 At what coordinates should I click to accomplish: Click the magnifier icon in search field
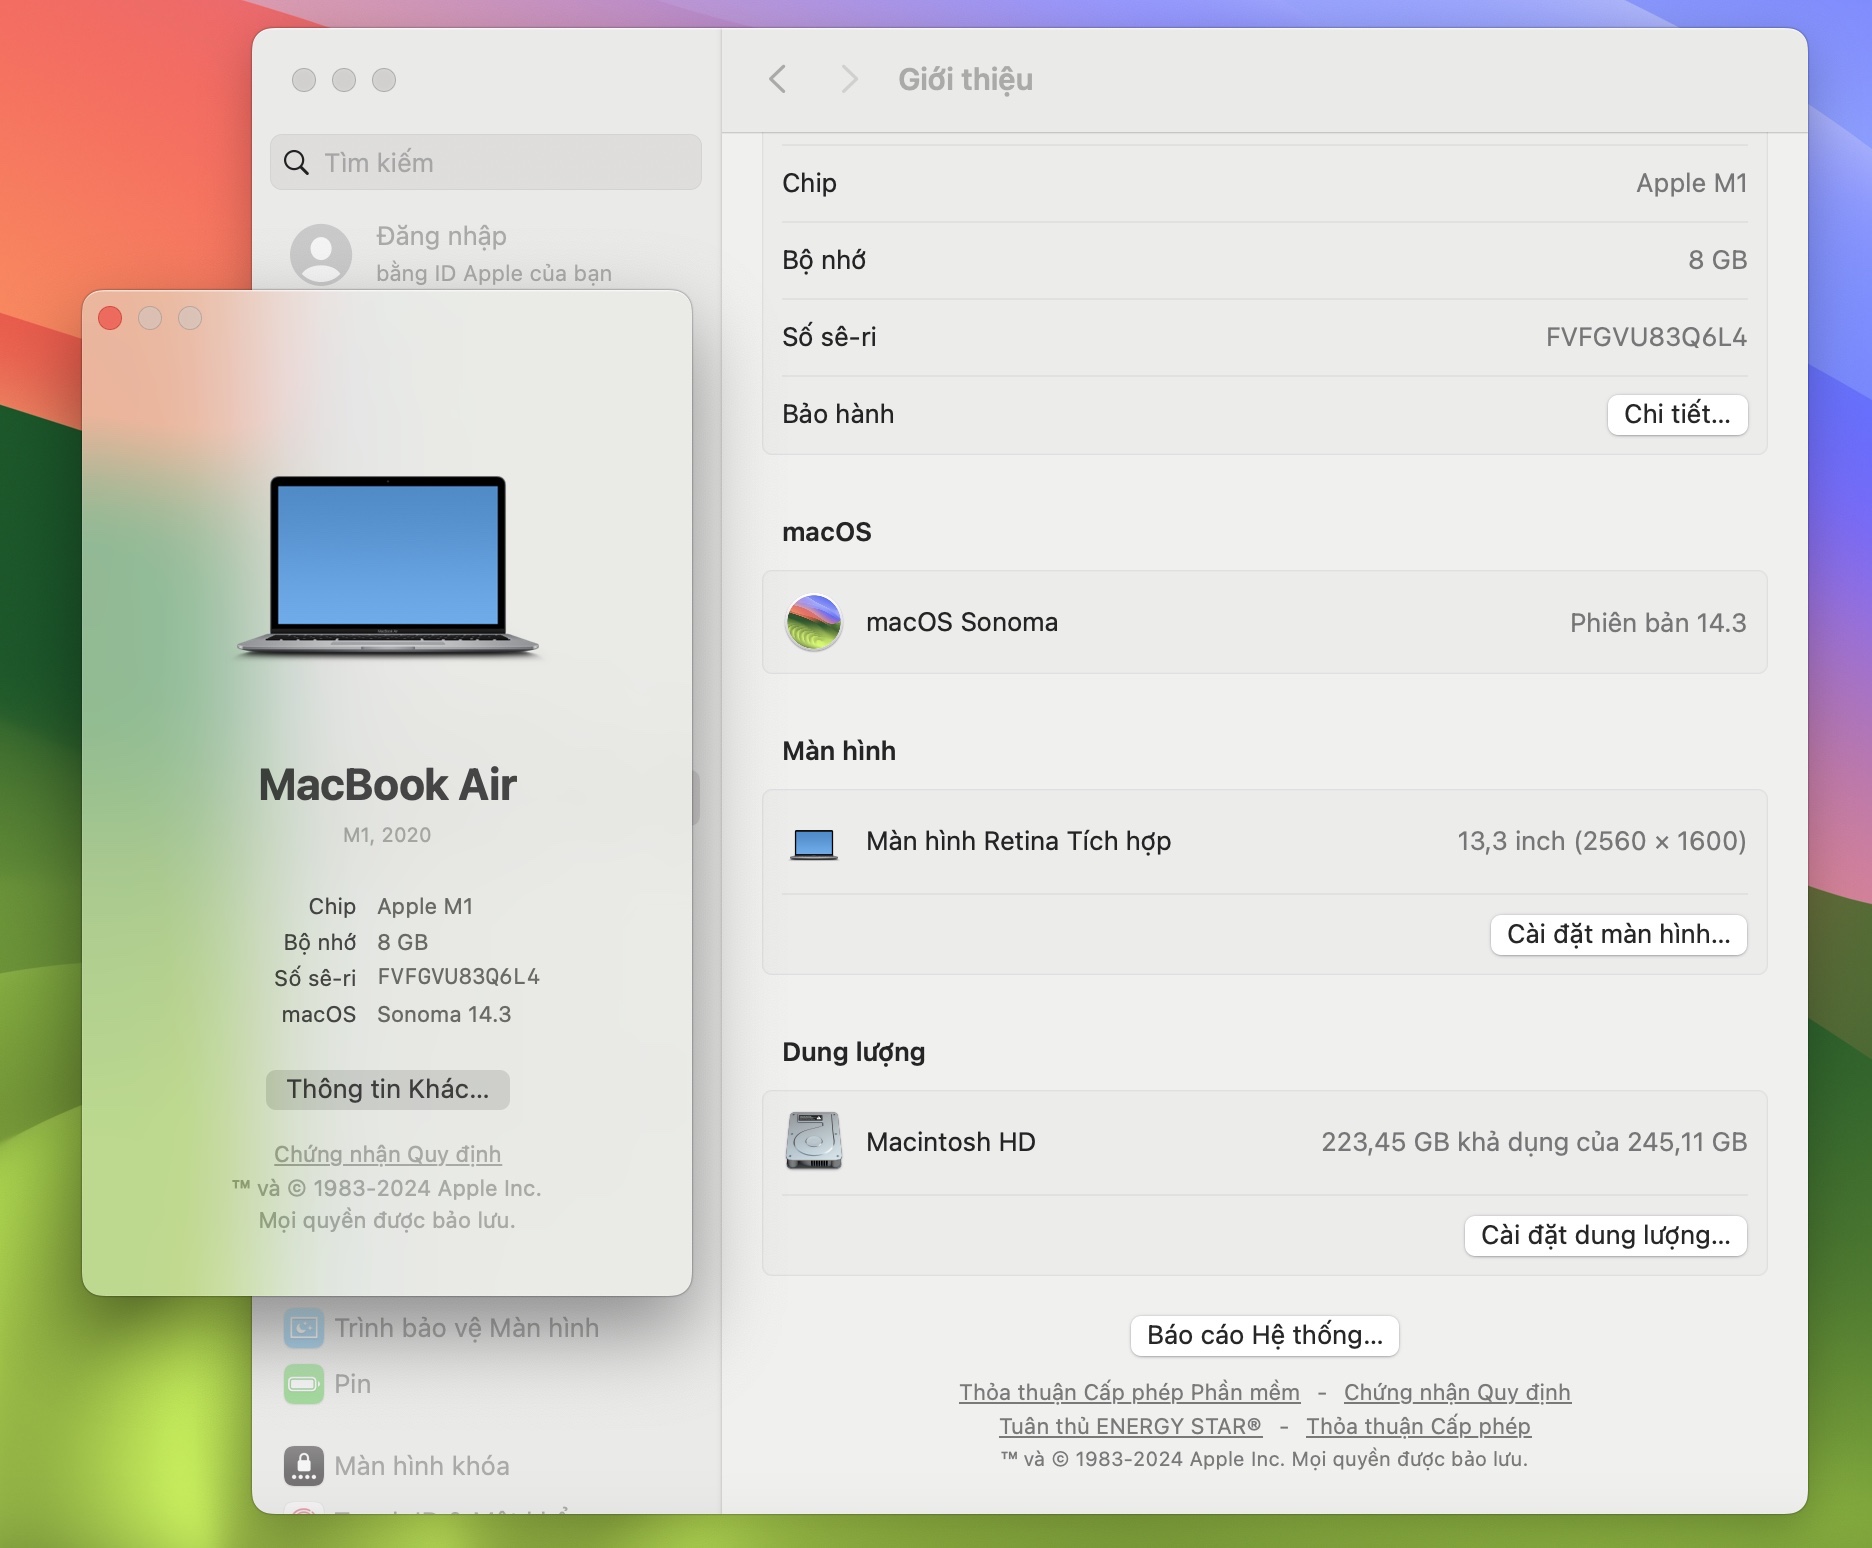coord(297,163)
